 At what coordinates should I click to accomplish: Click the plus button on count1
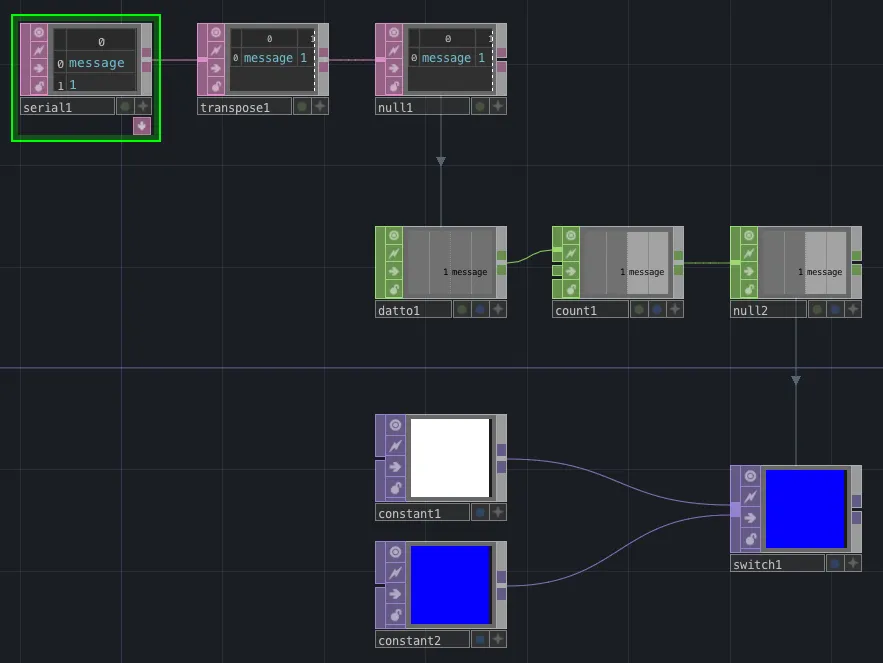[x=675, y=310]
